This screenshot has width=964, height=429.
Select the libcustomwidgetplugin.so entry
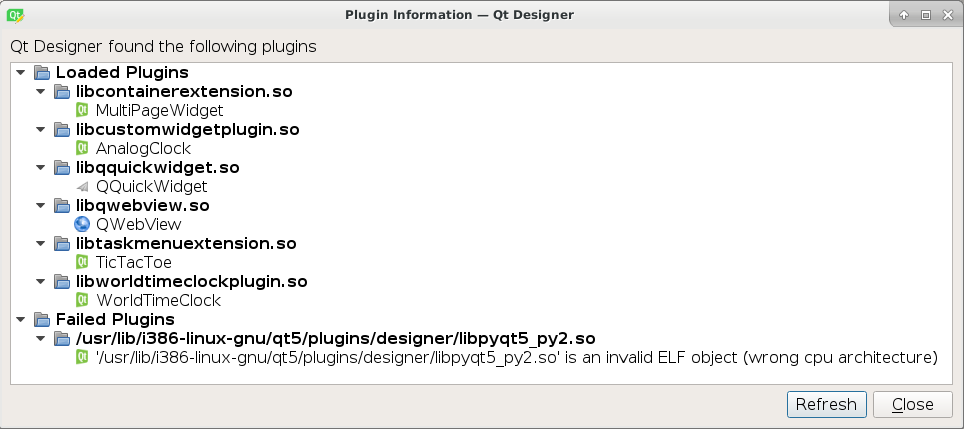[x=188, y=130]
